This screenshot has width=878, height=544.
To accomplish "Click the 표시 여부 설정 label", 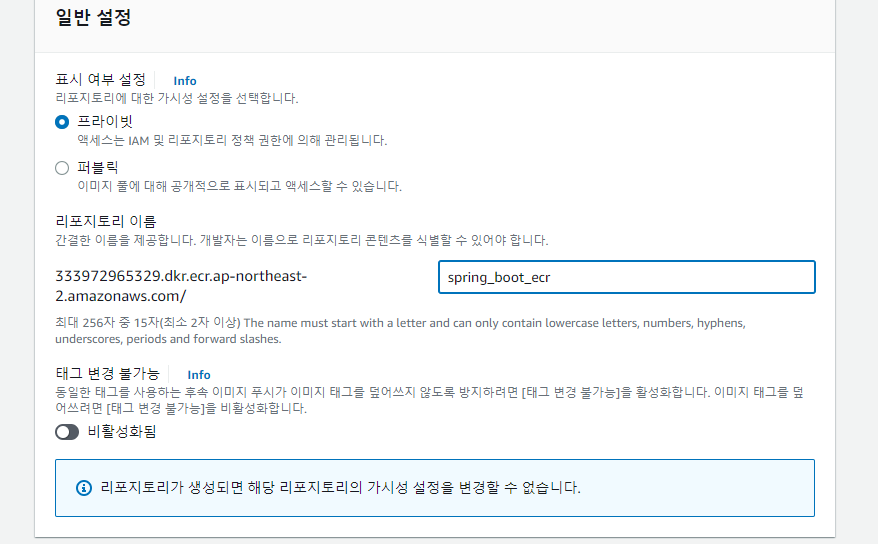I will (100, 79).
